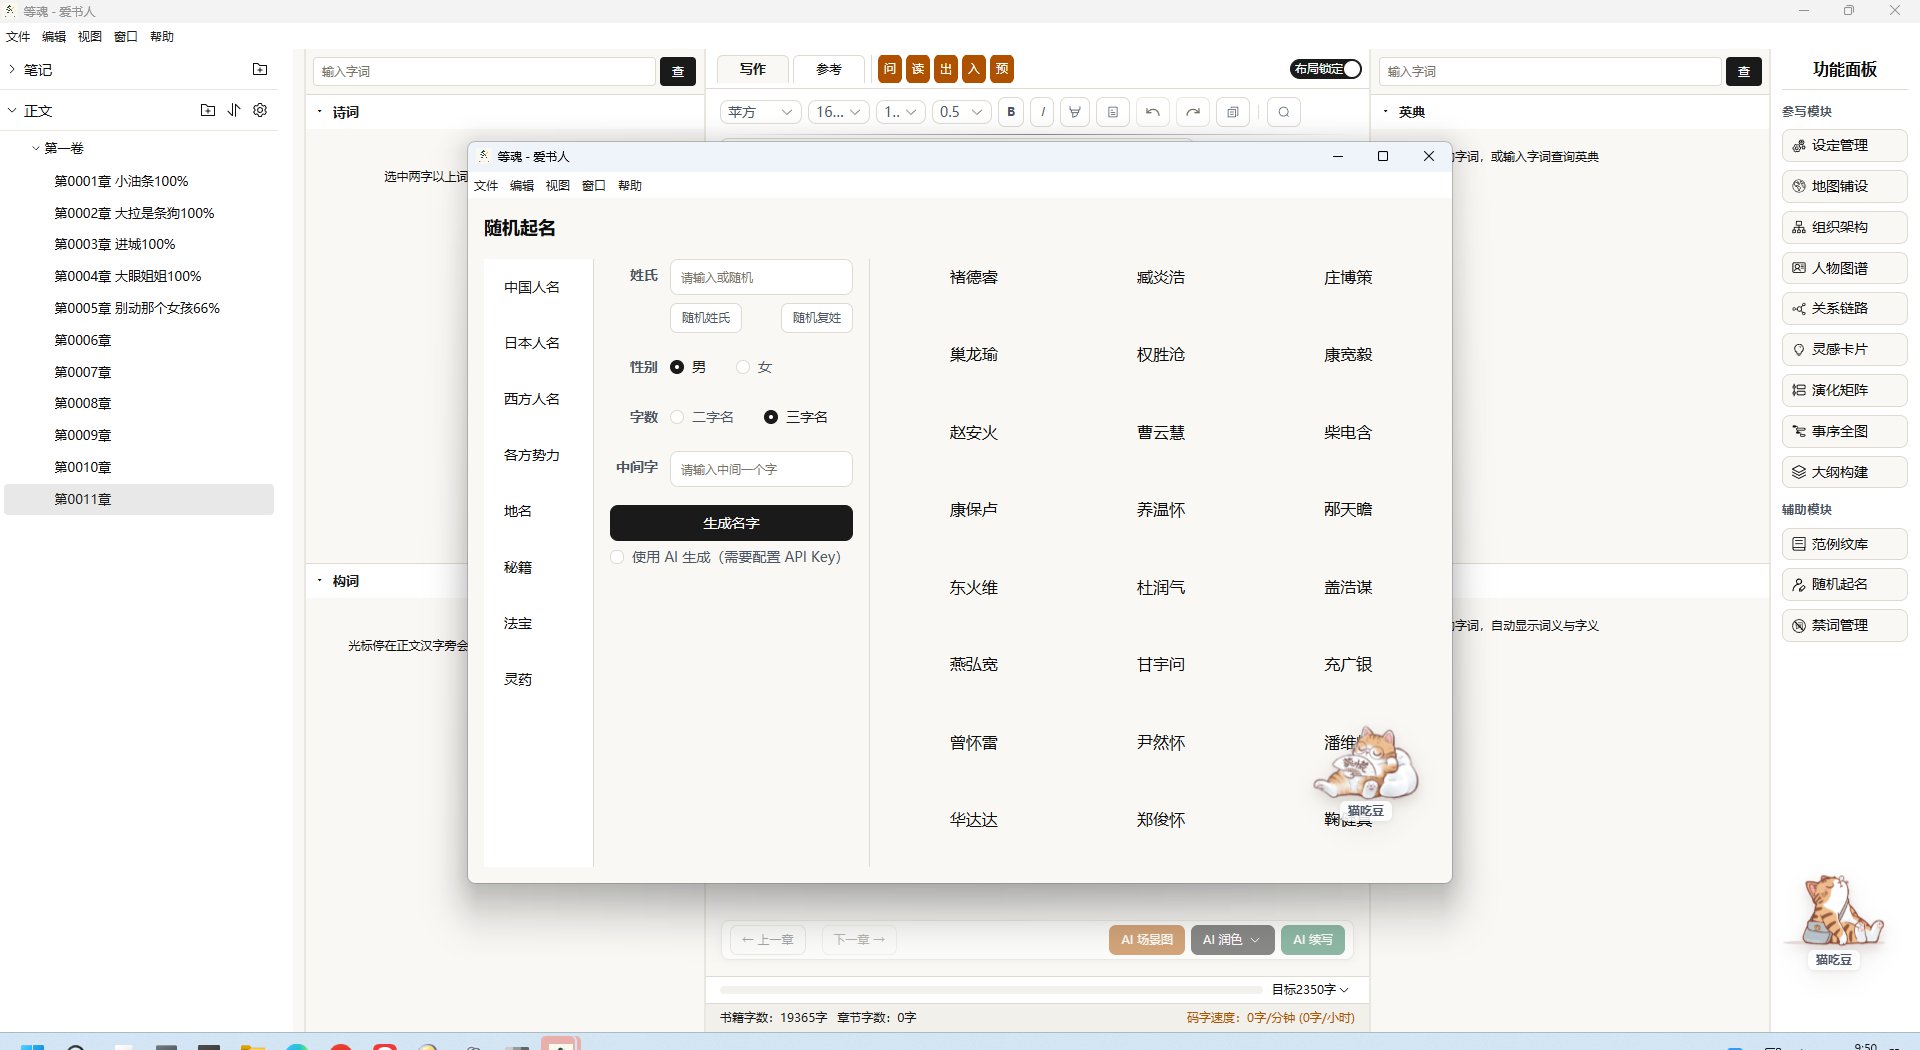Click the new folder icon beside 笔记
Viewport: 1920px width, 1050px height.
(260, 69)
